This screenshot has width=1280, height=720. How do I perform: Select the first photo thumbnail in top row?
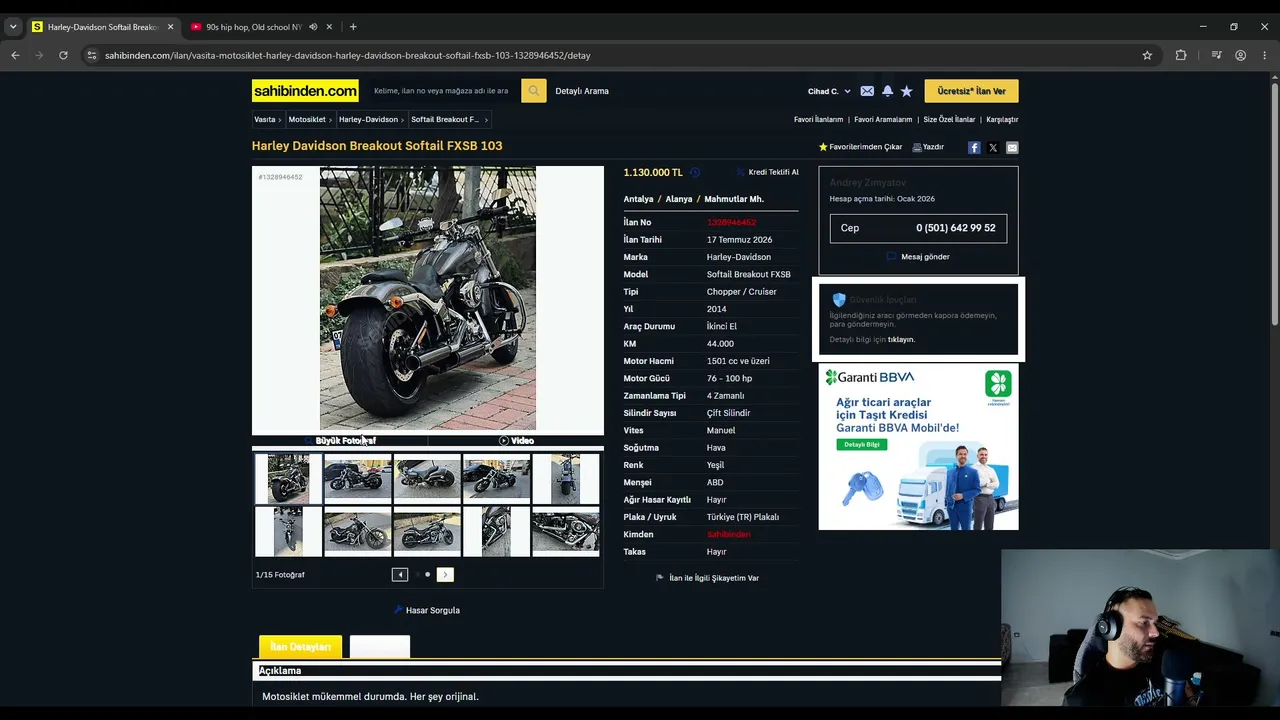tap(288, 478)
